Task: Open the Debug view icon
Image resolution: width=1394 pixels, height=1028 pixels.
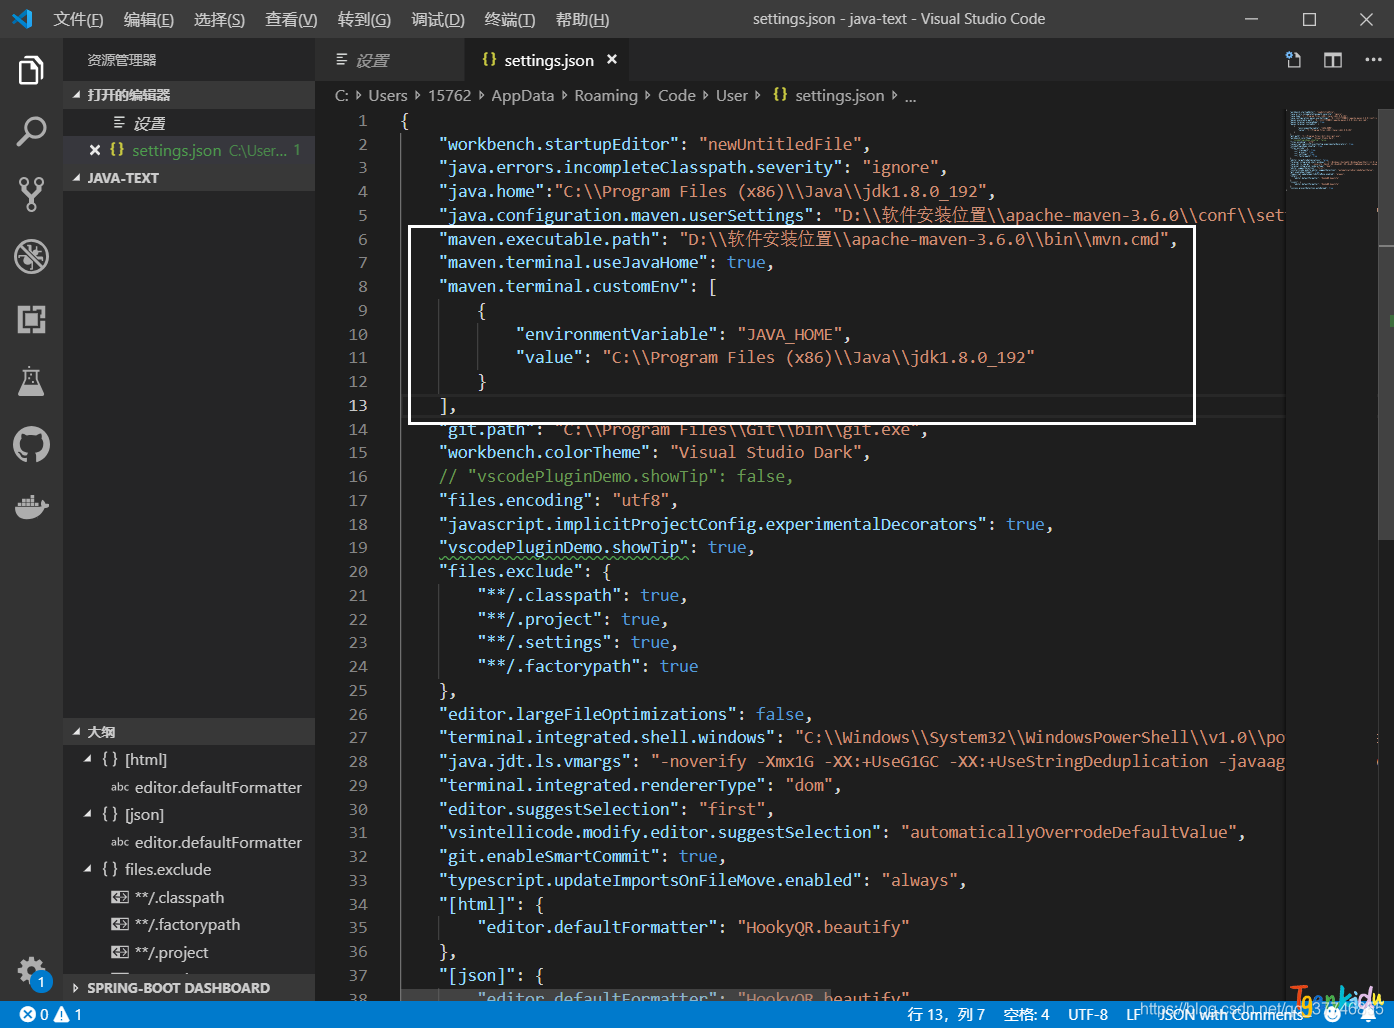Action: tap(31, 257)
